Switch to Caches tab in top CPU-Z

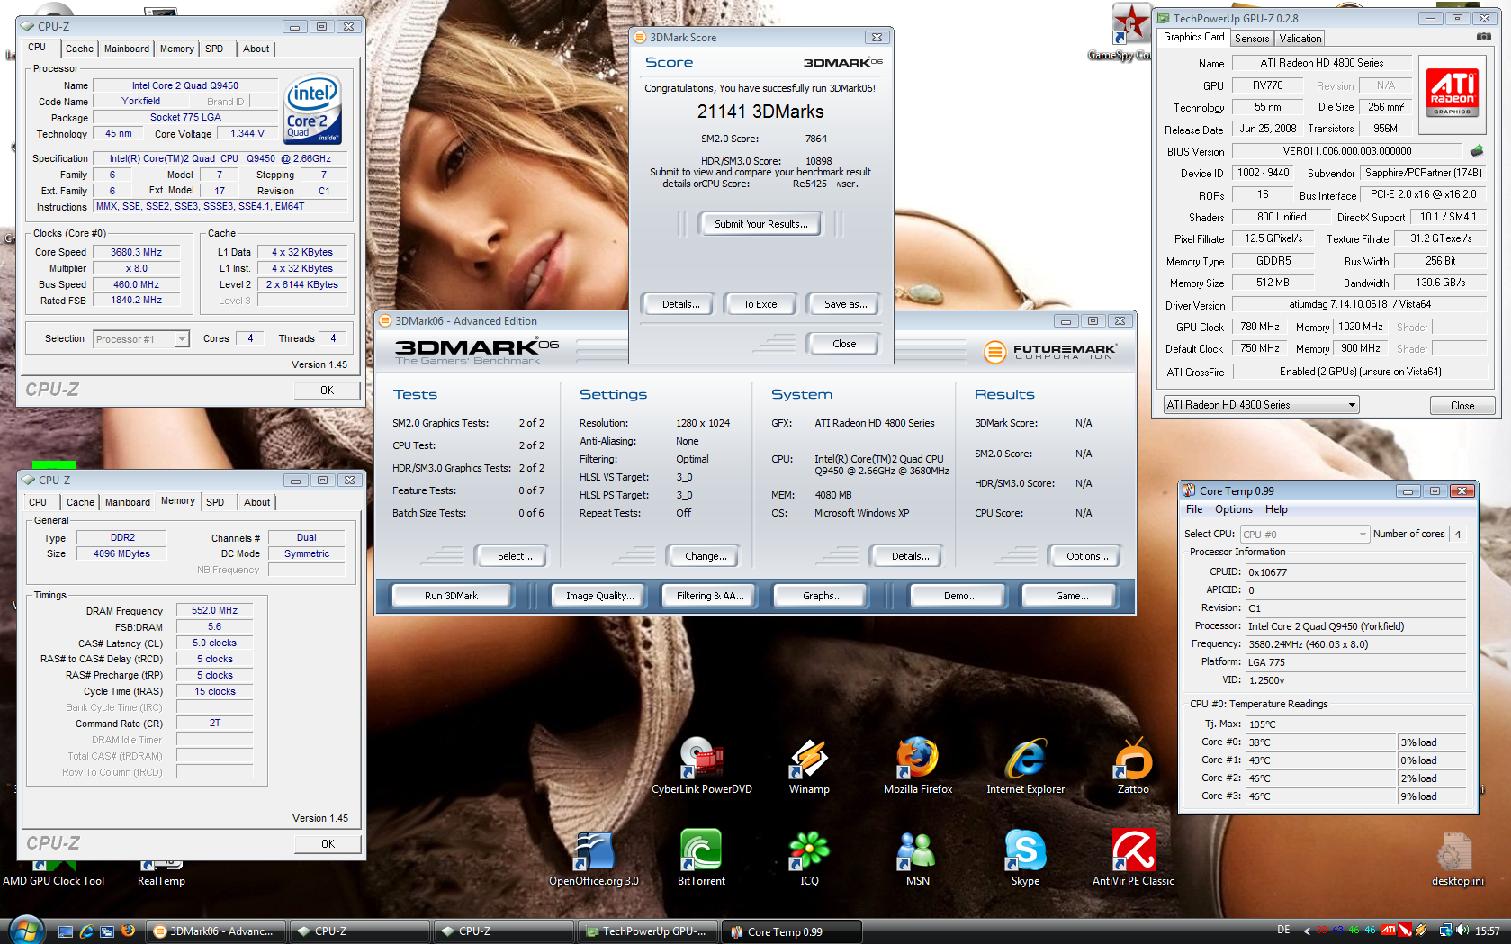79,48
